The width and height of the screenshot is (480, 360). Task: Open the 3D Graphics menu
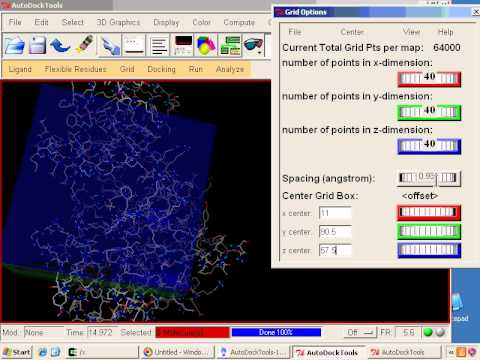(x=118, y=22)
